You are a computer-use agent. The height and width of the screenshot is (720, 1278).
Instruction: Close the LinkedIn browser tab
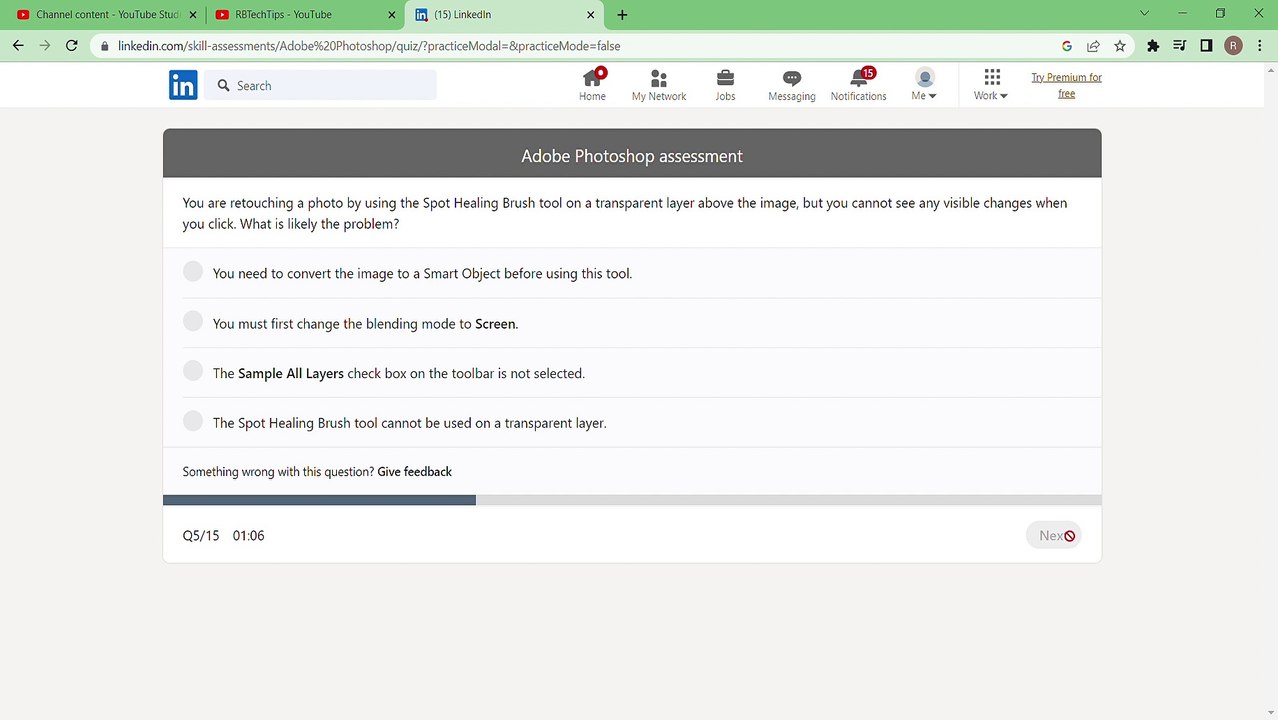pos(591,15)
